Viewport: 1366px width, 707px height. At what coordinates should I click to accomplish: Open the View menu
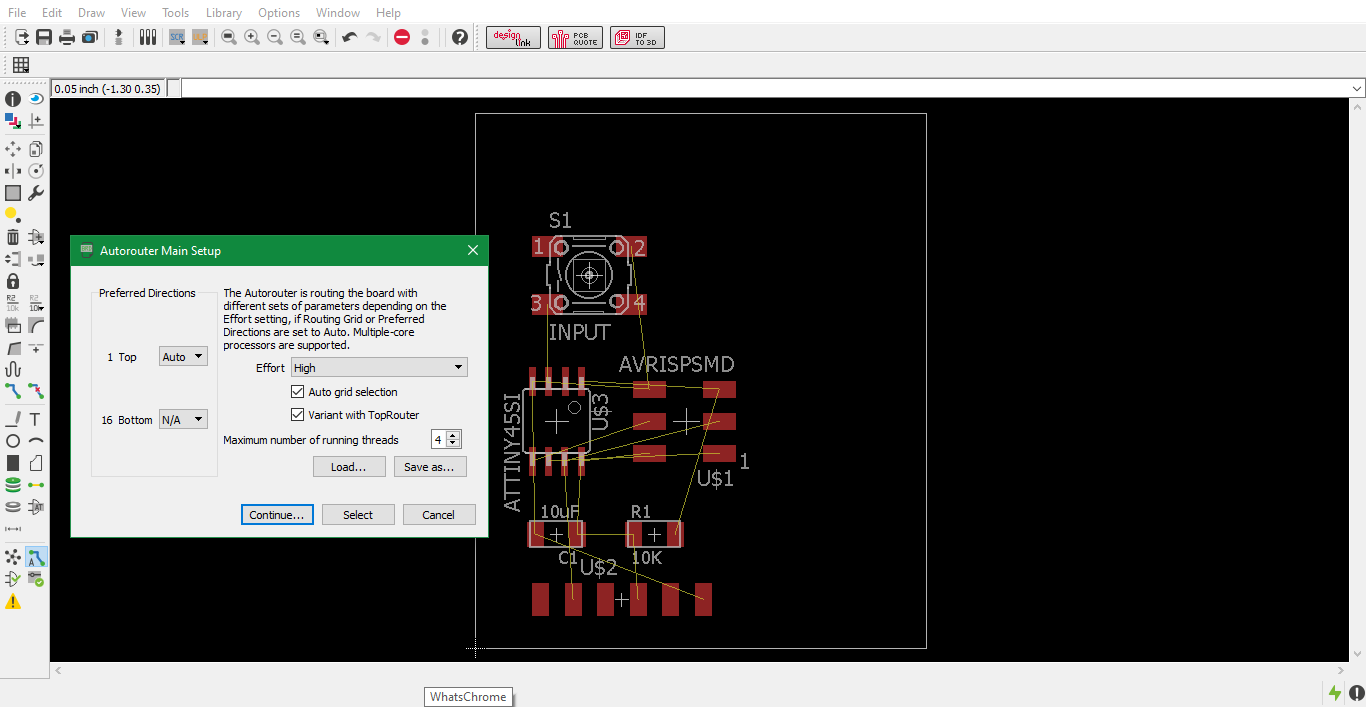133,13
